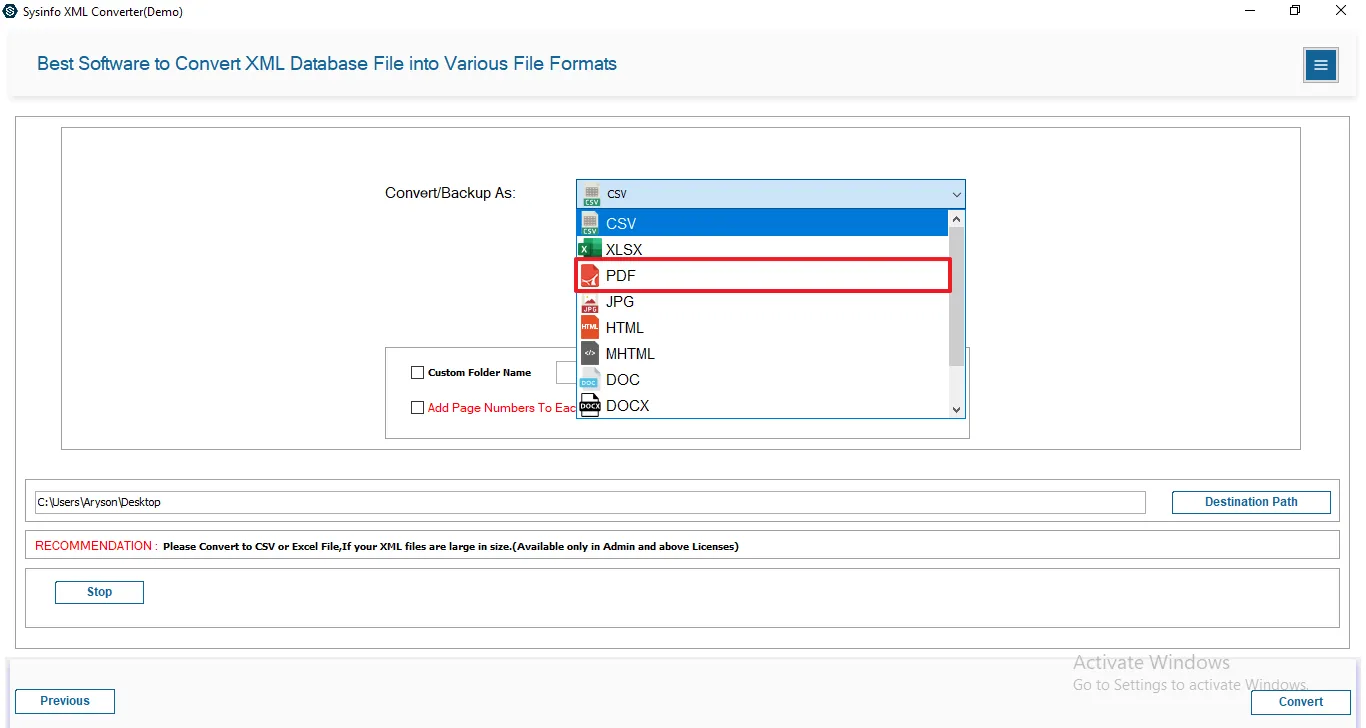Click the XLSX Excel icon
This screenshot has height=728, width=1366.
pyautogui.click(x=590, y=249)
